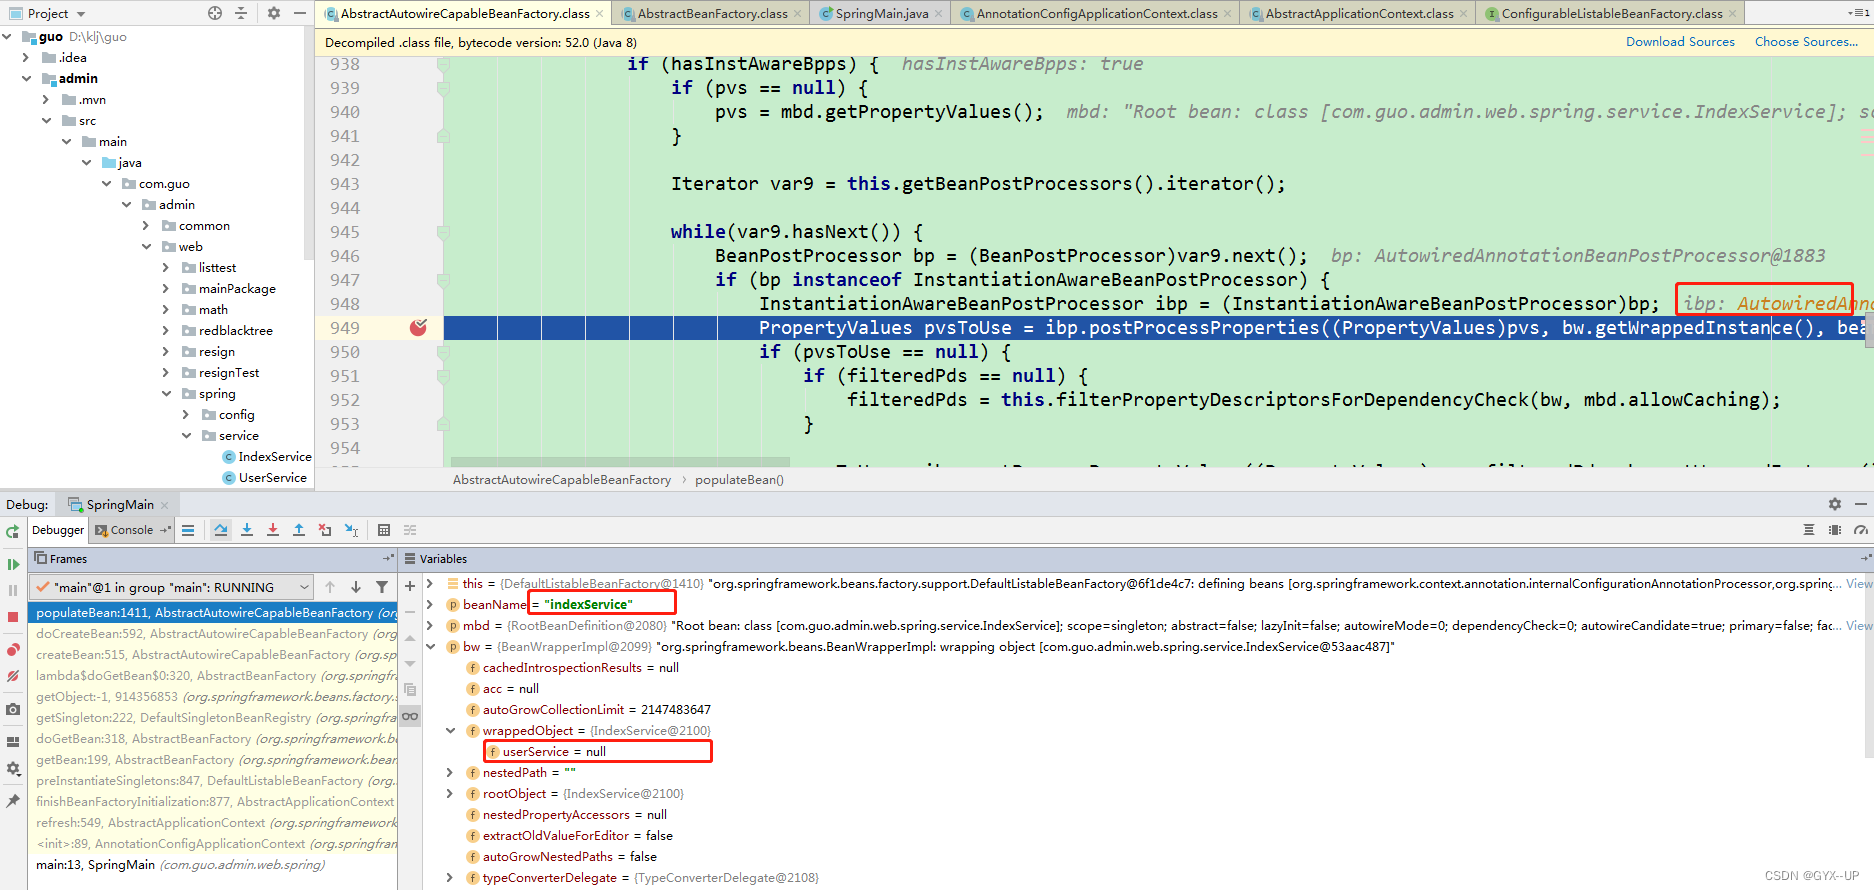Expand typeConverterDelegate variable
This screenshot has width=1874, height=890.
click(450, 878)
